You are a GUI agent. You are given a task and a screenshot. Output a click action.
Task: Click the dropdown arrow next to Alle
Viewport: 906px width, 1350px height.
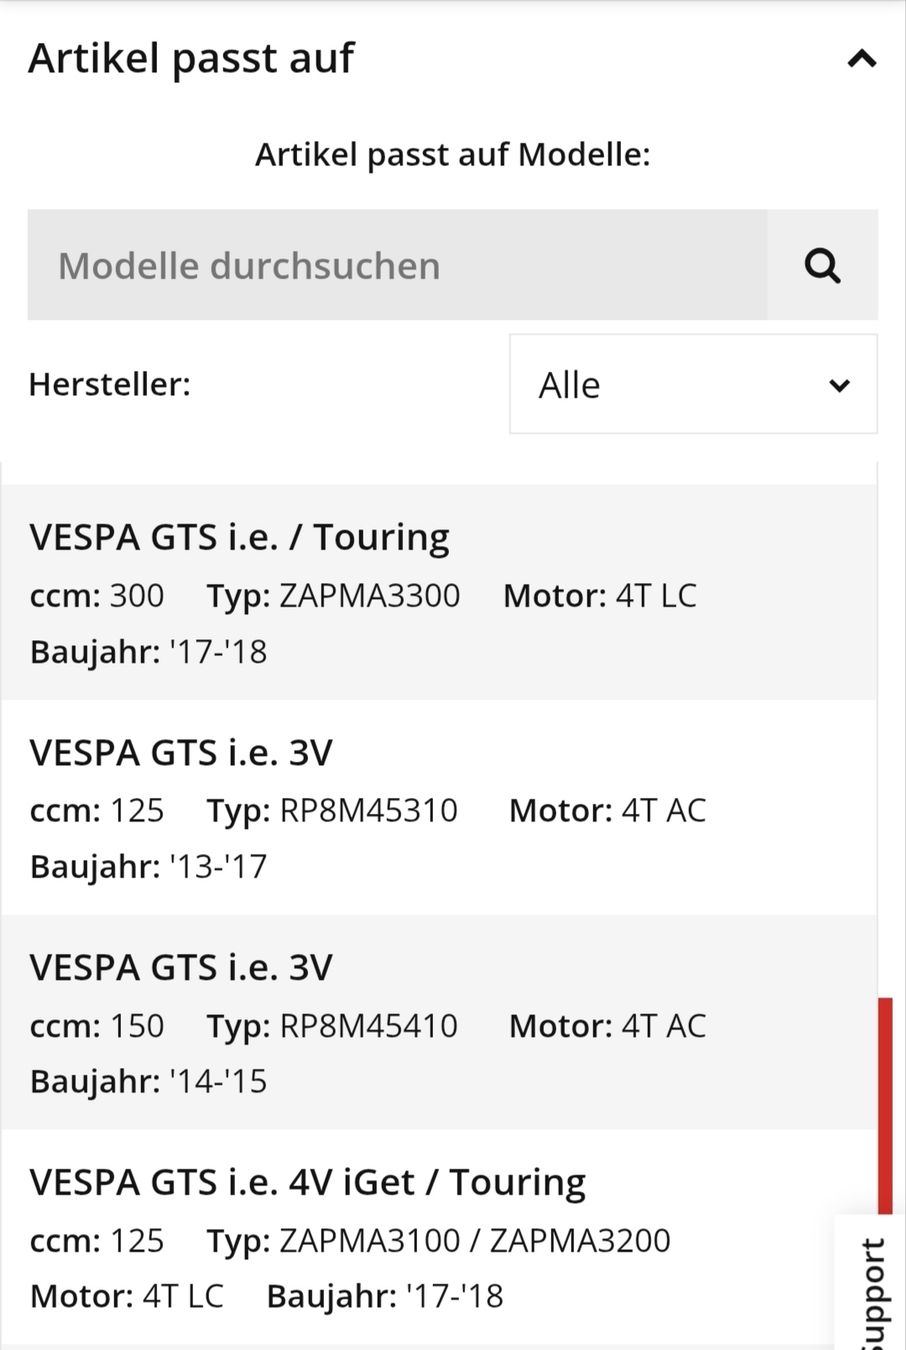839,385
